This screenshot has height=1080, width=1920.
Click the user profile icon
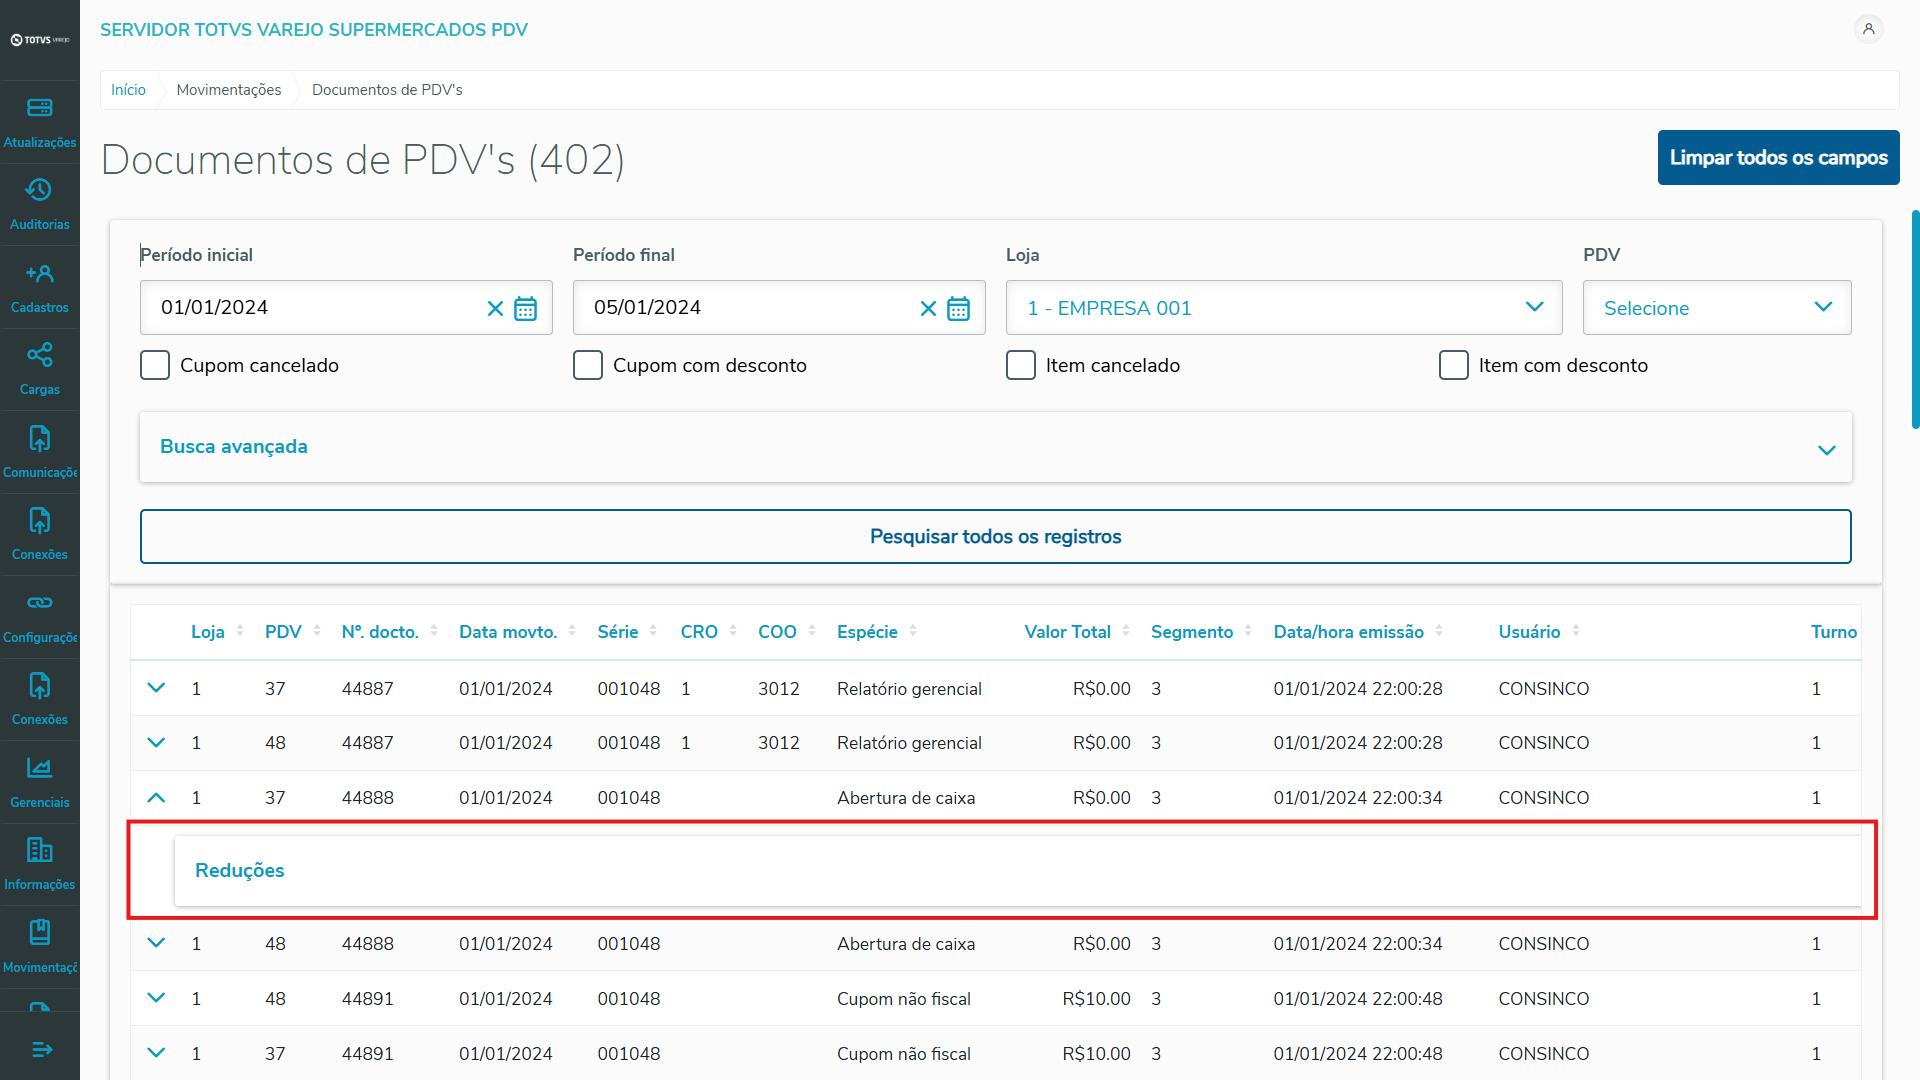(1868, 29)
